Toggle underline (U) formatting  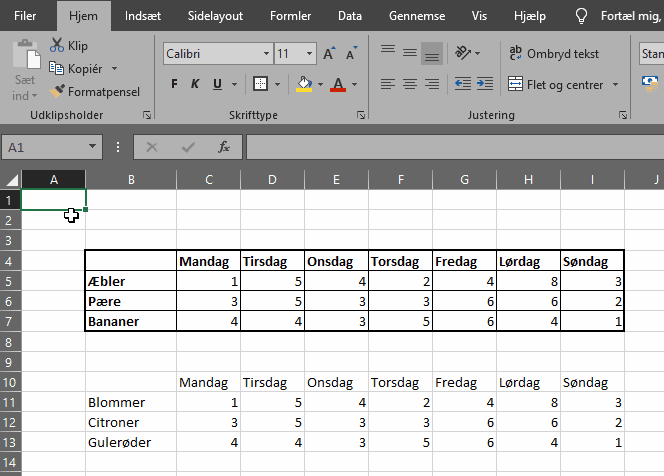click(216, 85)
